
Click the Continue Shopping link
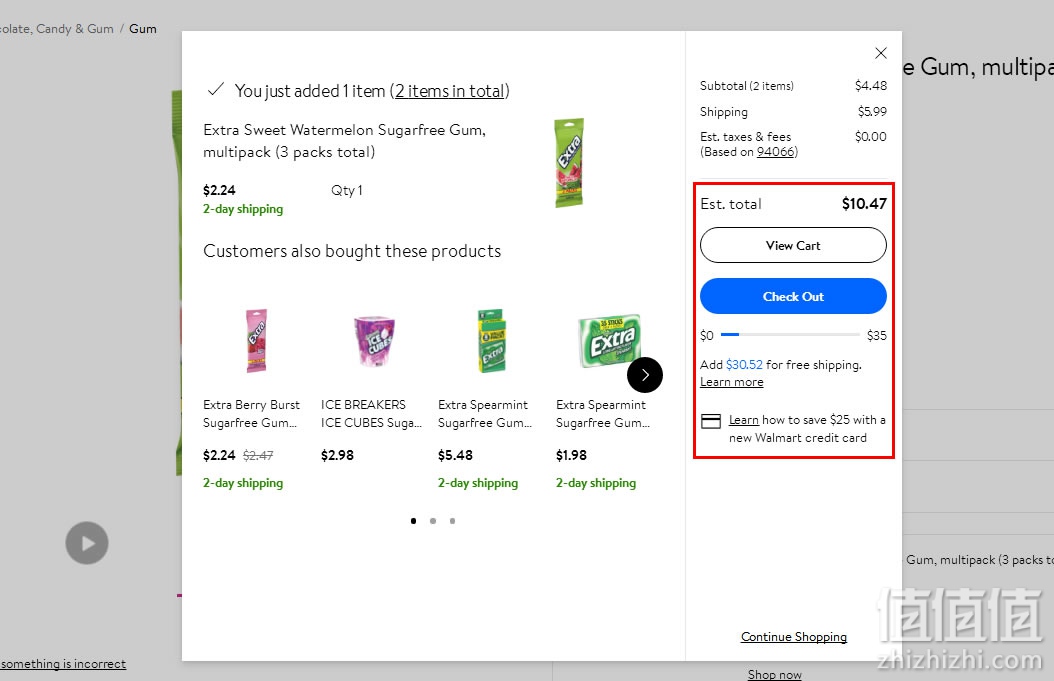793,637
